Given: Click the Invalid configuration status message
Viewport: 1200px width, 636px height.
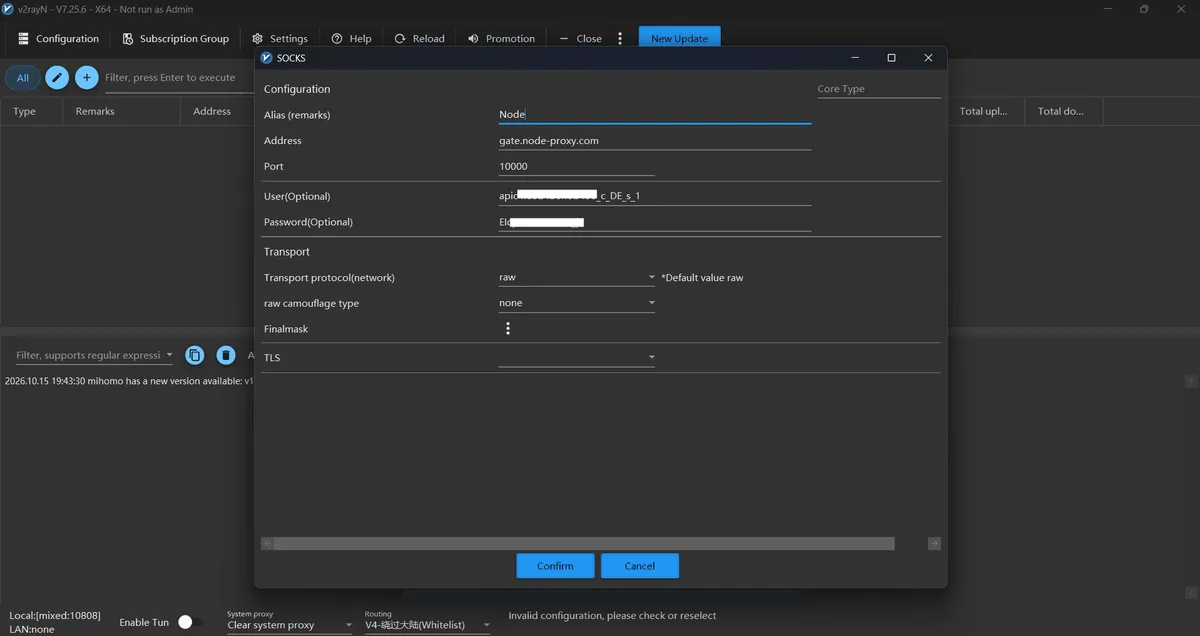Looking at the screenshot, I should [612, 615].
